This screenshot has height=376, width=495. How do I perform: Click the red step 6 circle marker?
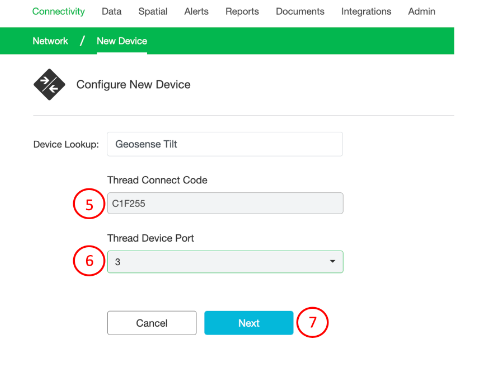click(x=89, y=261)
